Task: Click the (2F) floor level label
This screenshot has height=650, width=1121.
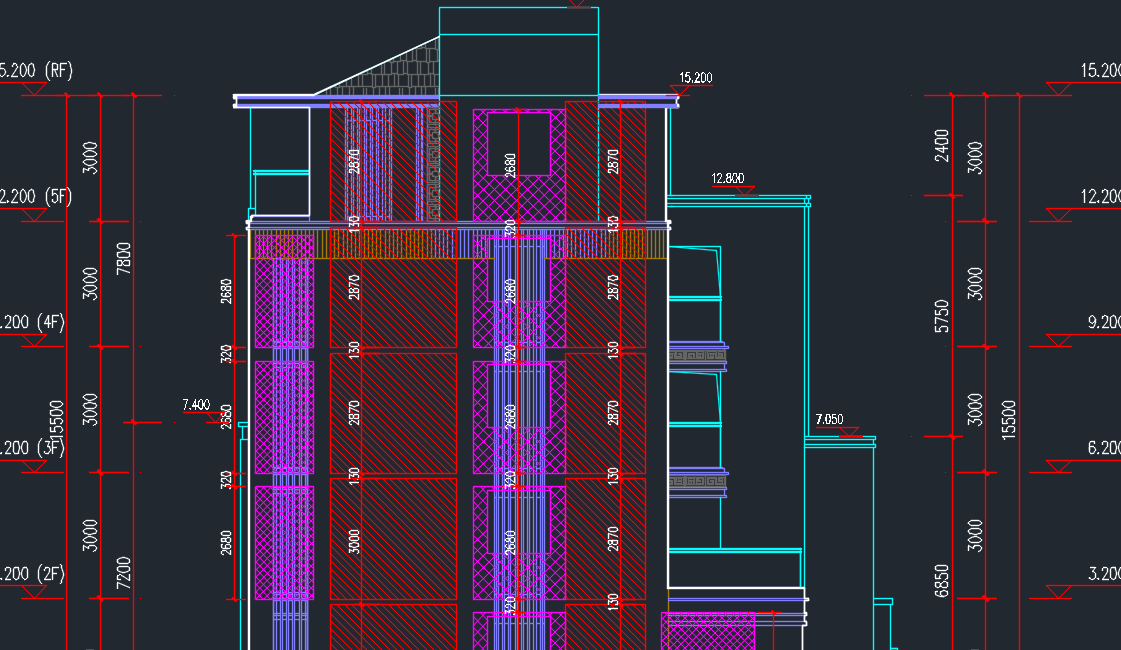Action: coord(51,574)
